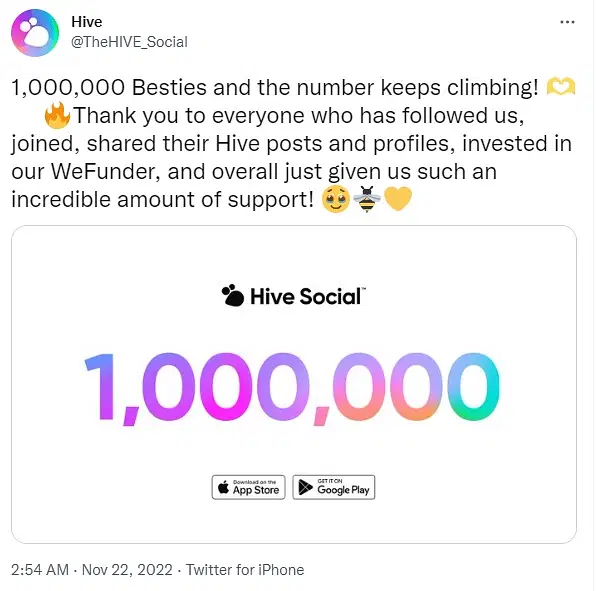The width and height of the screenshot is (596, 591).
Task: Click the yellow heart emoji
Action: (x=398, y=198)
